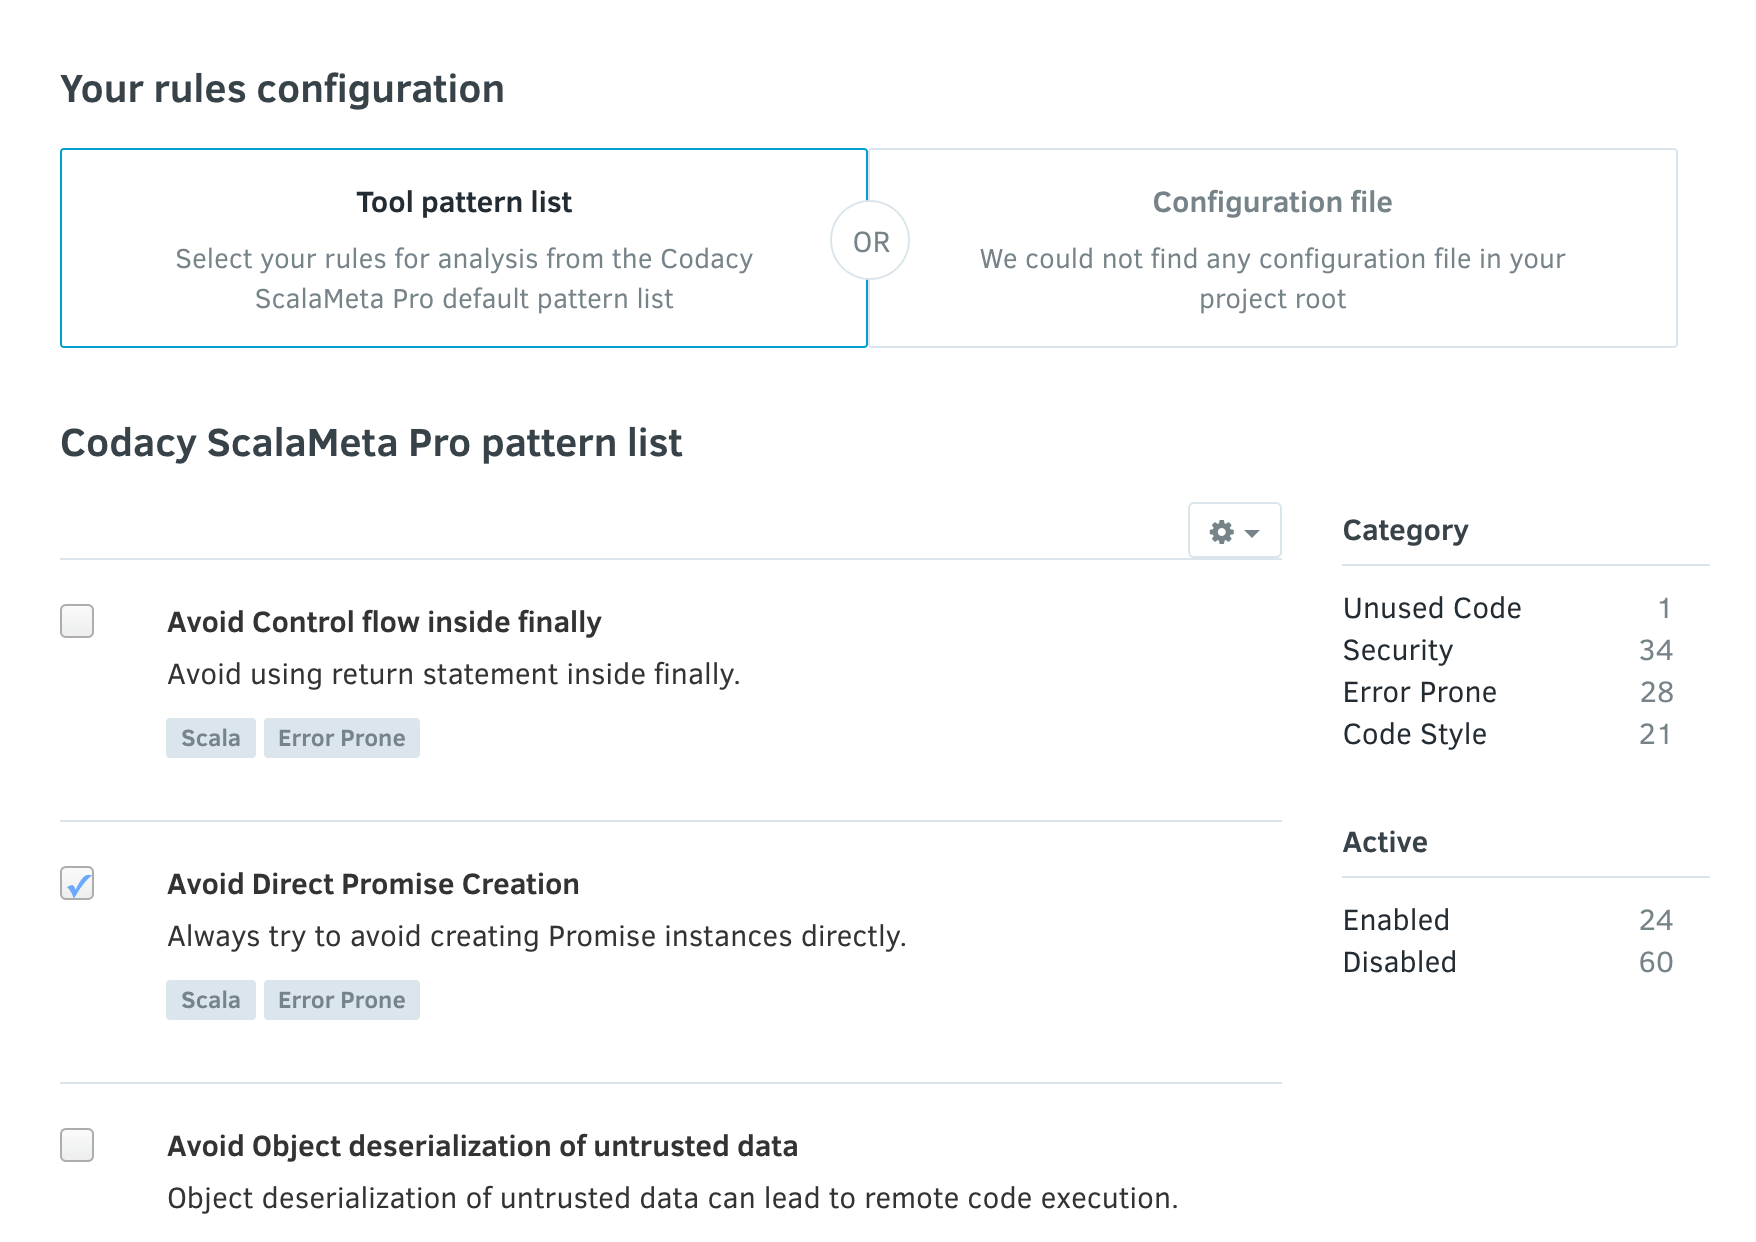Open Avoid Control flow inside finally title
Viewport: 1756px width, 1242px height.
coord(384,622)
